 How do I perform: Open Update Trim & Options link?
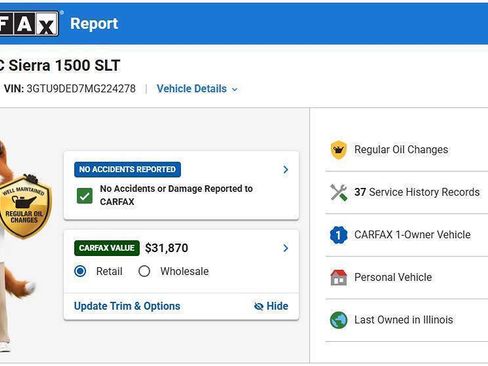click(x=127, y=306)
